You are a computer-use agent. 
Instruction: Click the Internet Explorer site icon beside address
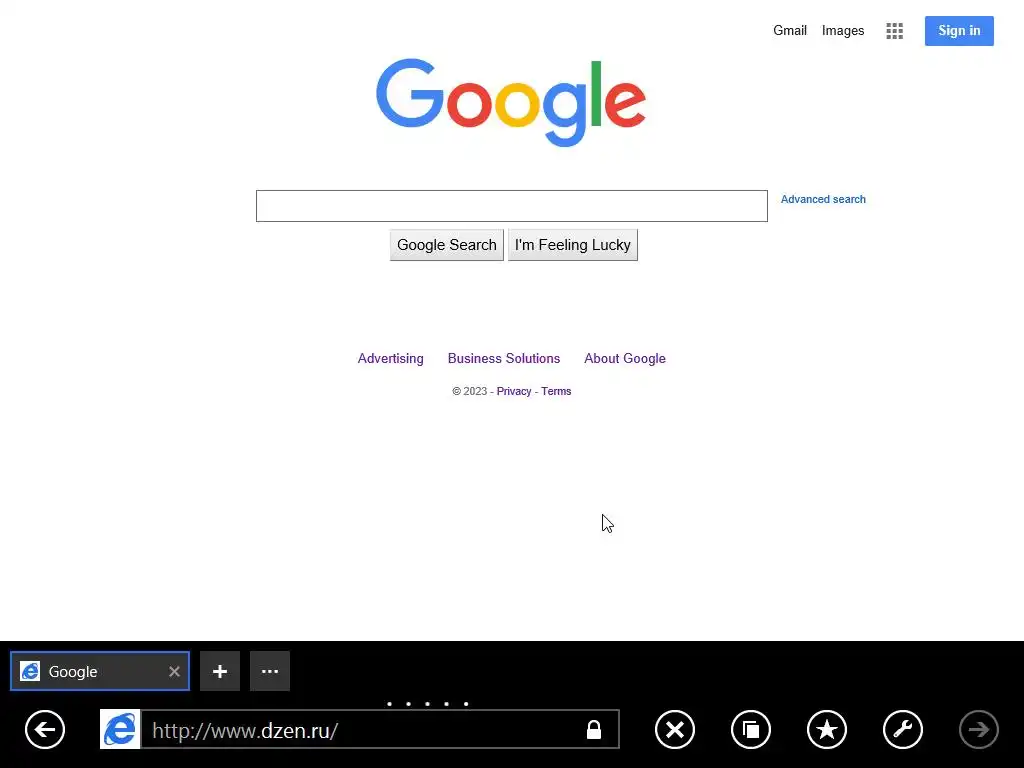(120, 729)
